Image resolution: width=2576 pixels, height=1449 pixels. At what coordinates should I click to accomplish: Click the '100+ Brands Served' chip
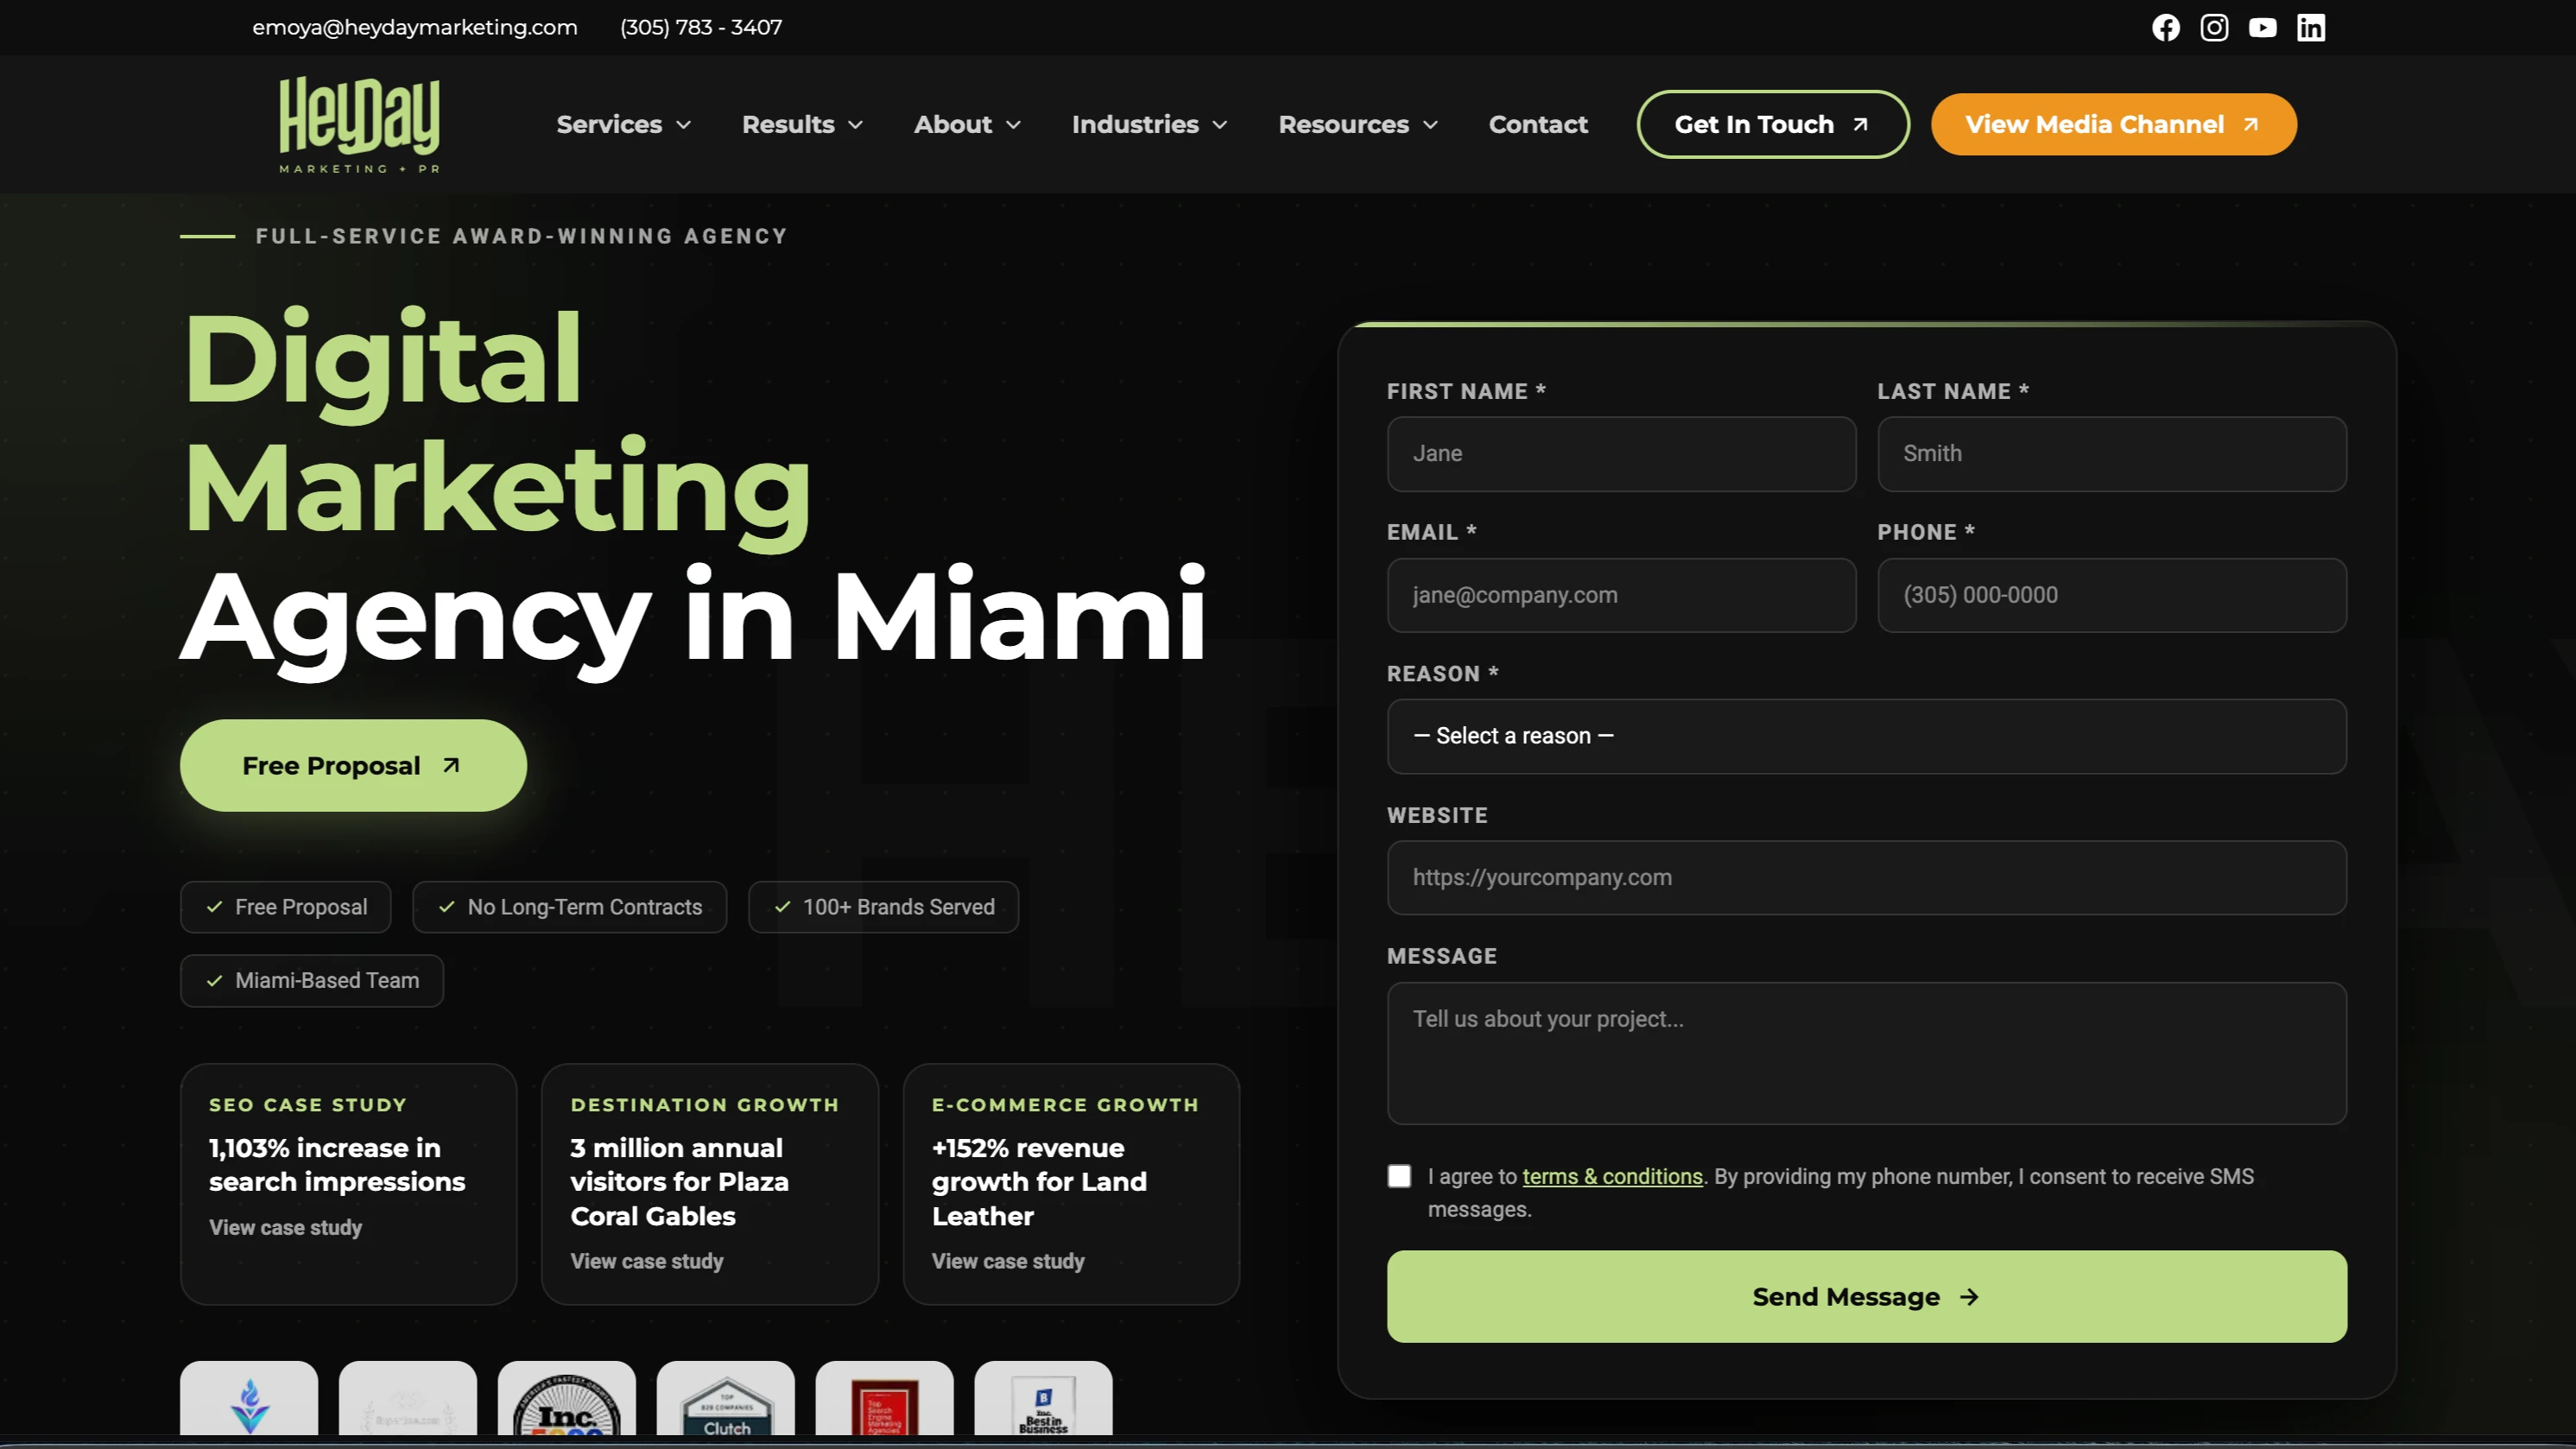[884, 907]
